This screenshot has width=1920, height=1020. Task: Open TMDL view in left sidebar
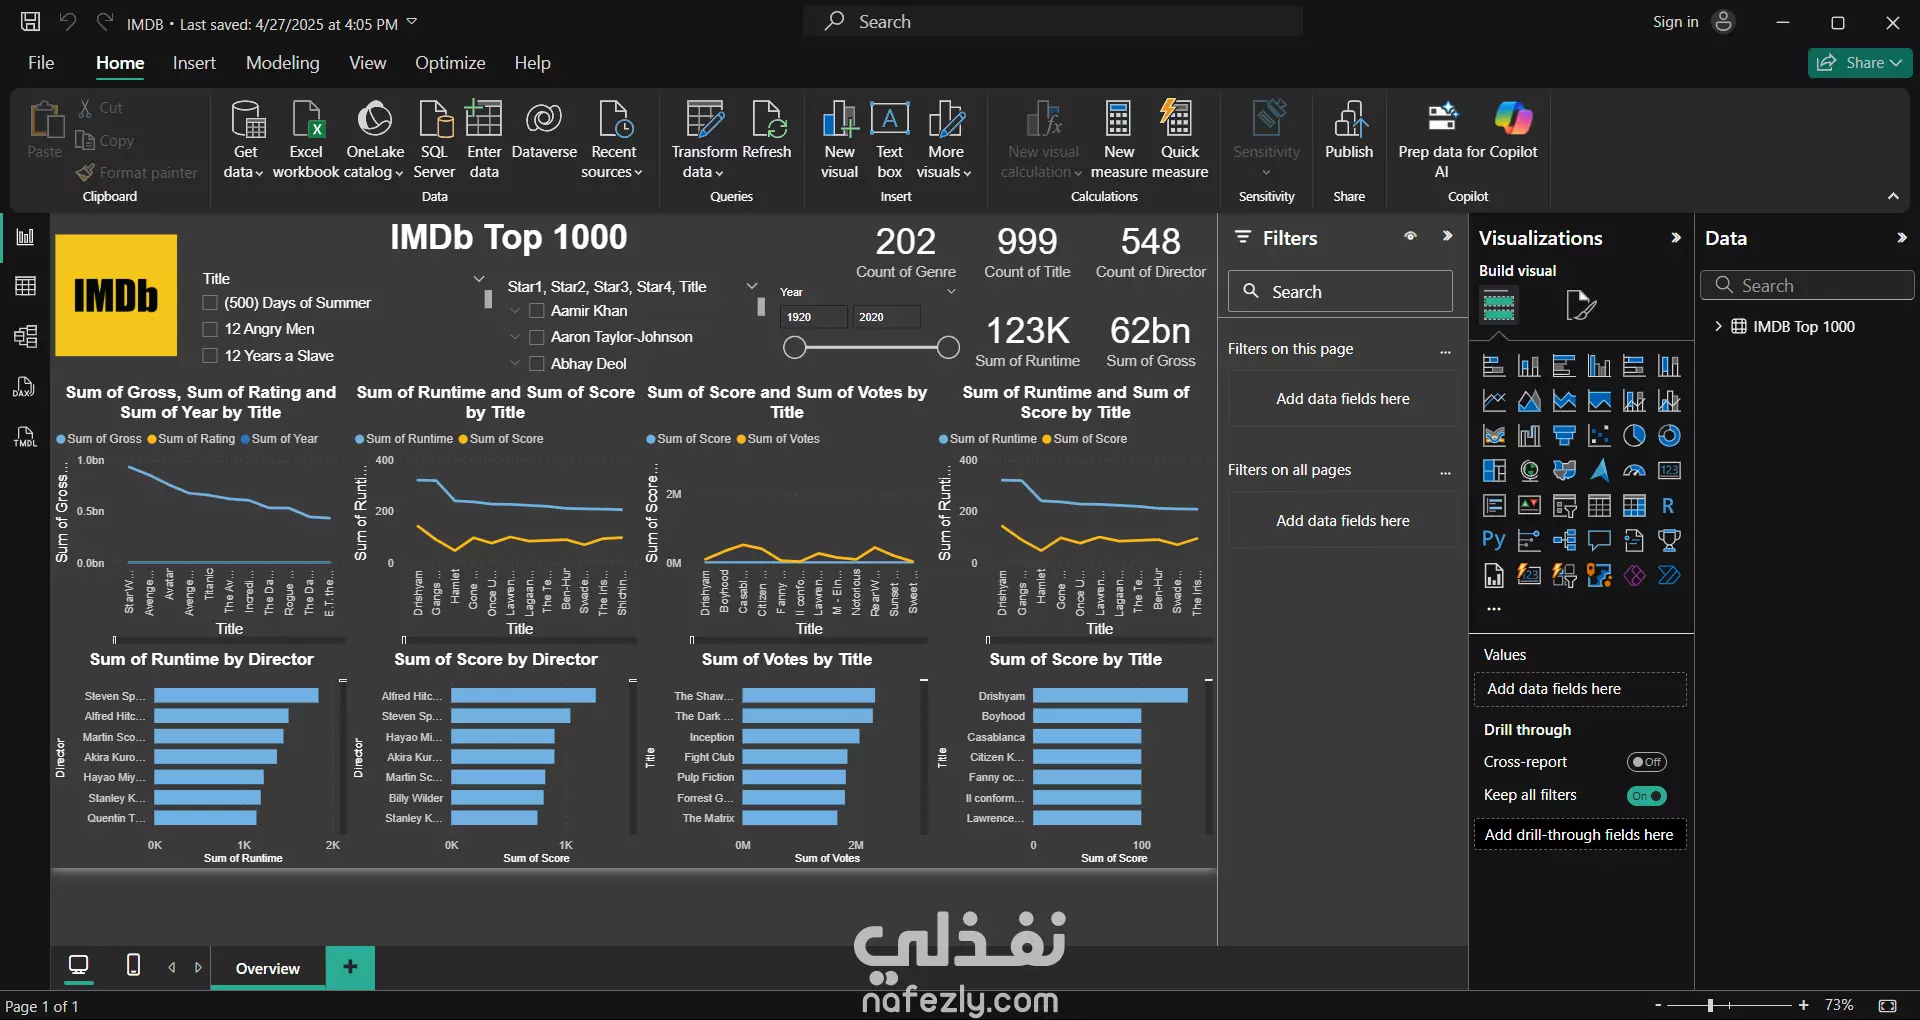[x=25, y=437]
